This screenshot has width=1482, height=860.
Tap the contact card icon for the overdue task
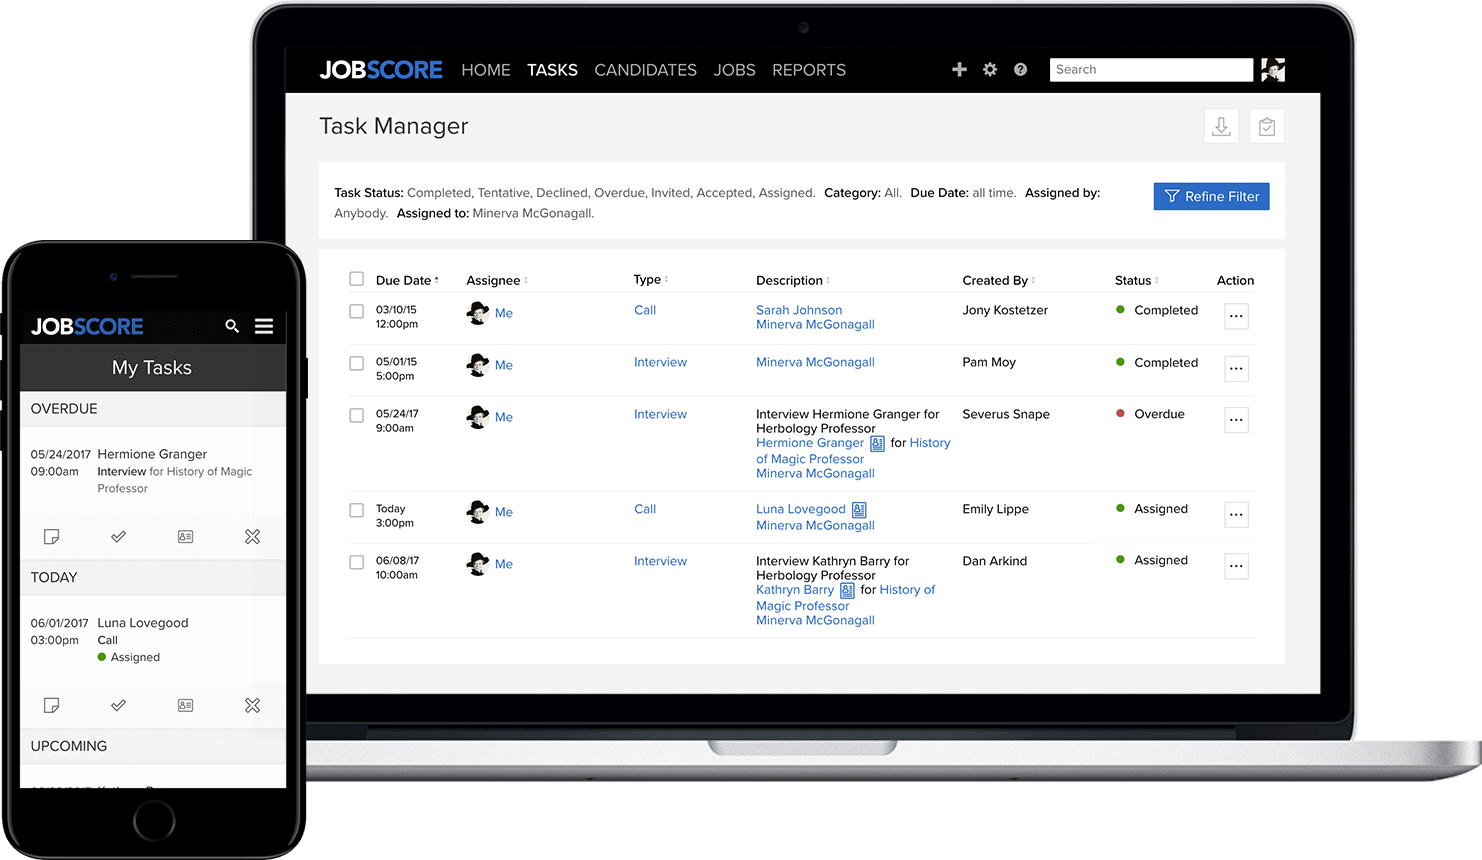185,537
